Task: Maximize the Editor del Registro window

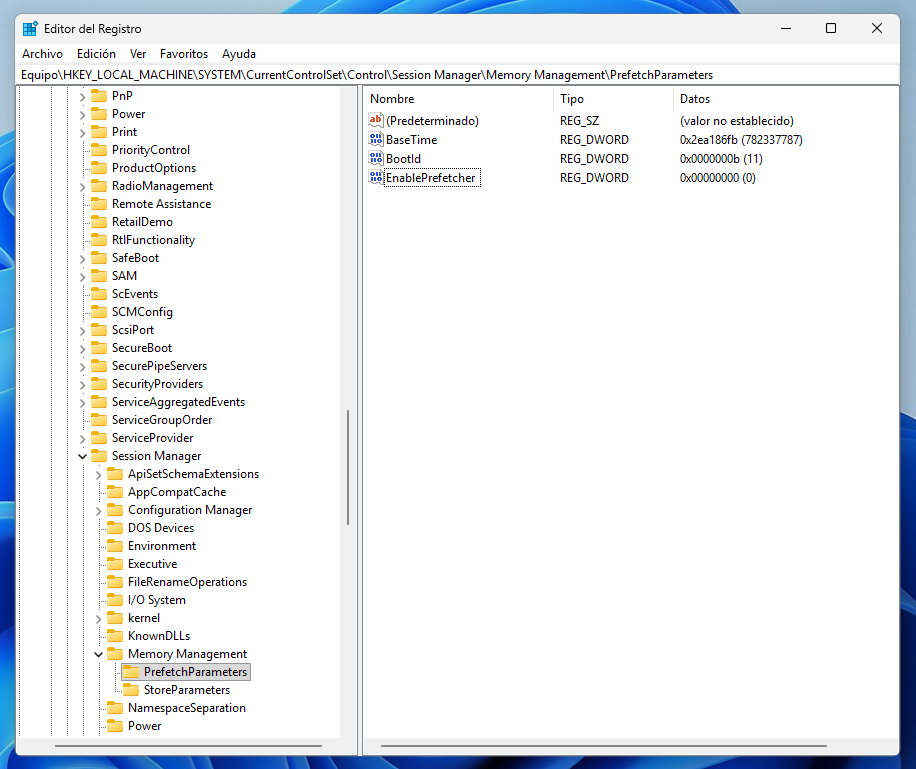Action: [831, 28]
